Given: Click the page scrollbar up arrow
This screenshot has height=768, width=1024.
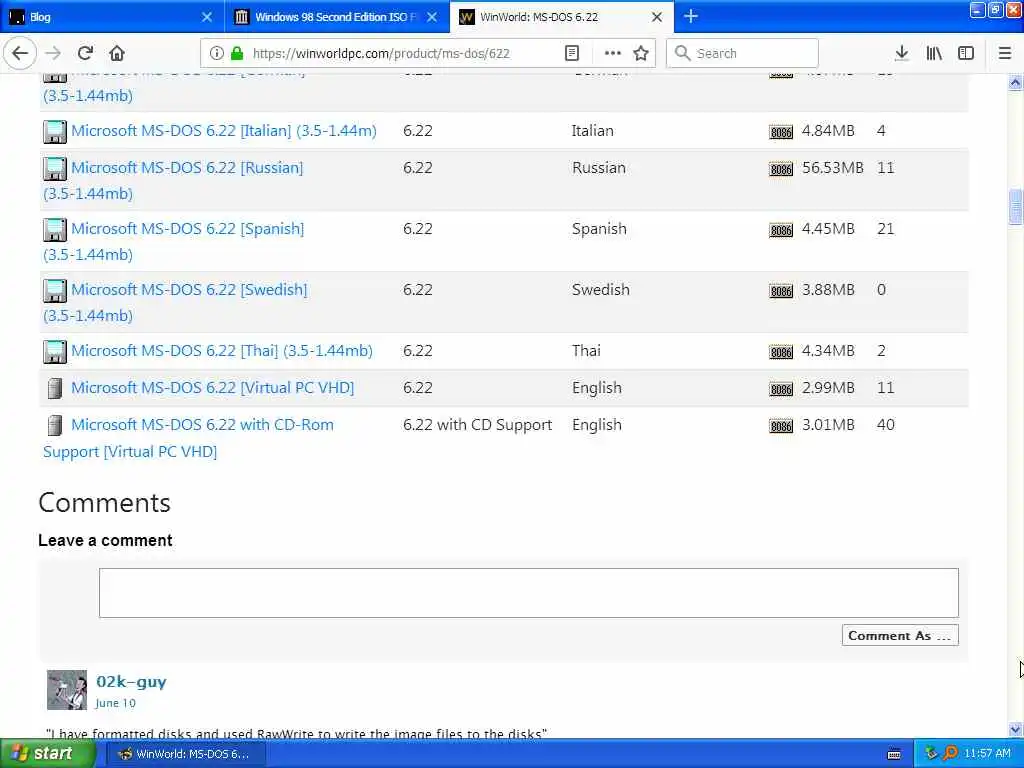Looking at the screenshot, I should pyautogui.click(x=1015, y=82).
